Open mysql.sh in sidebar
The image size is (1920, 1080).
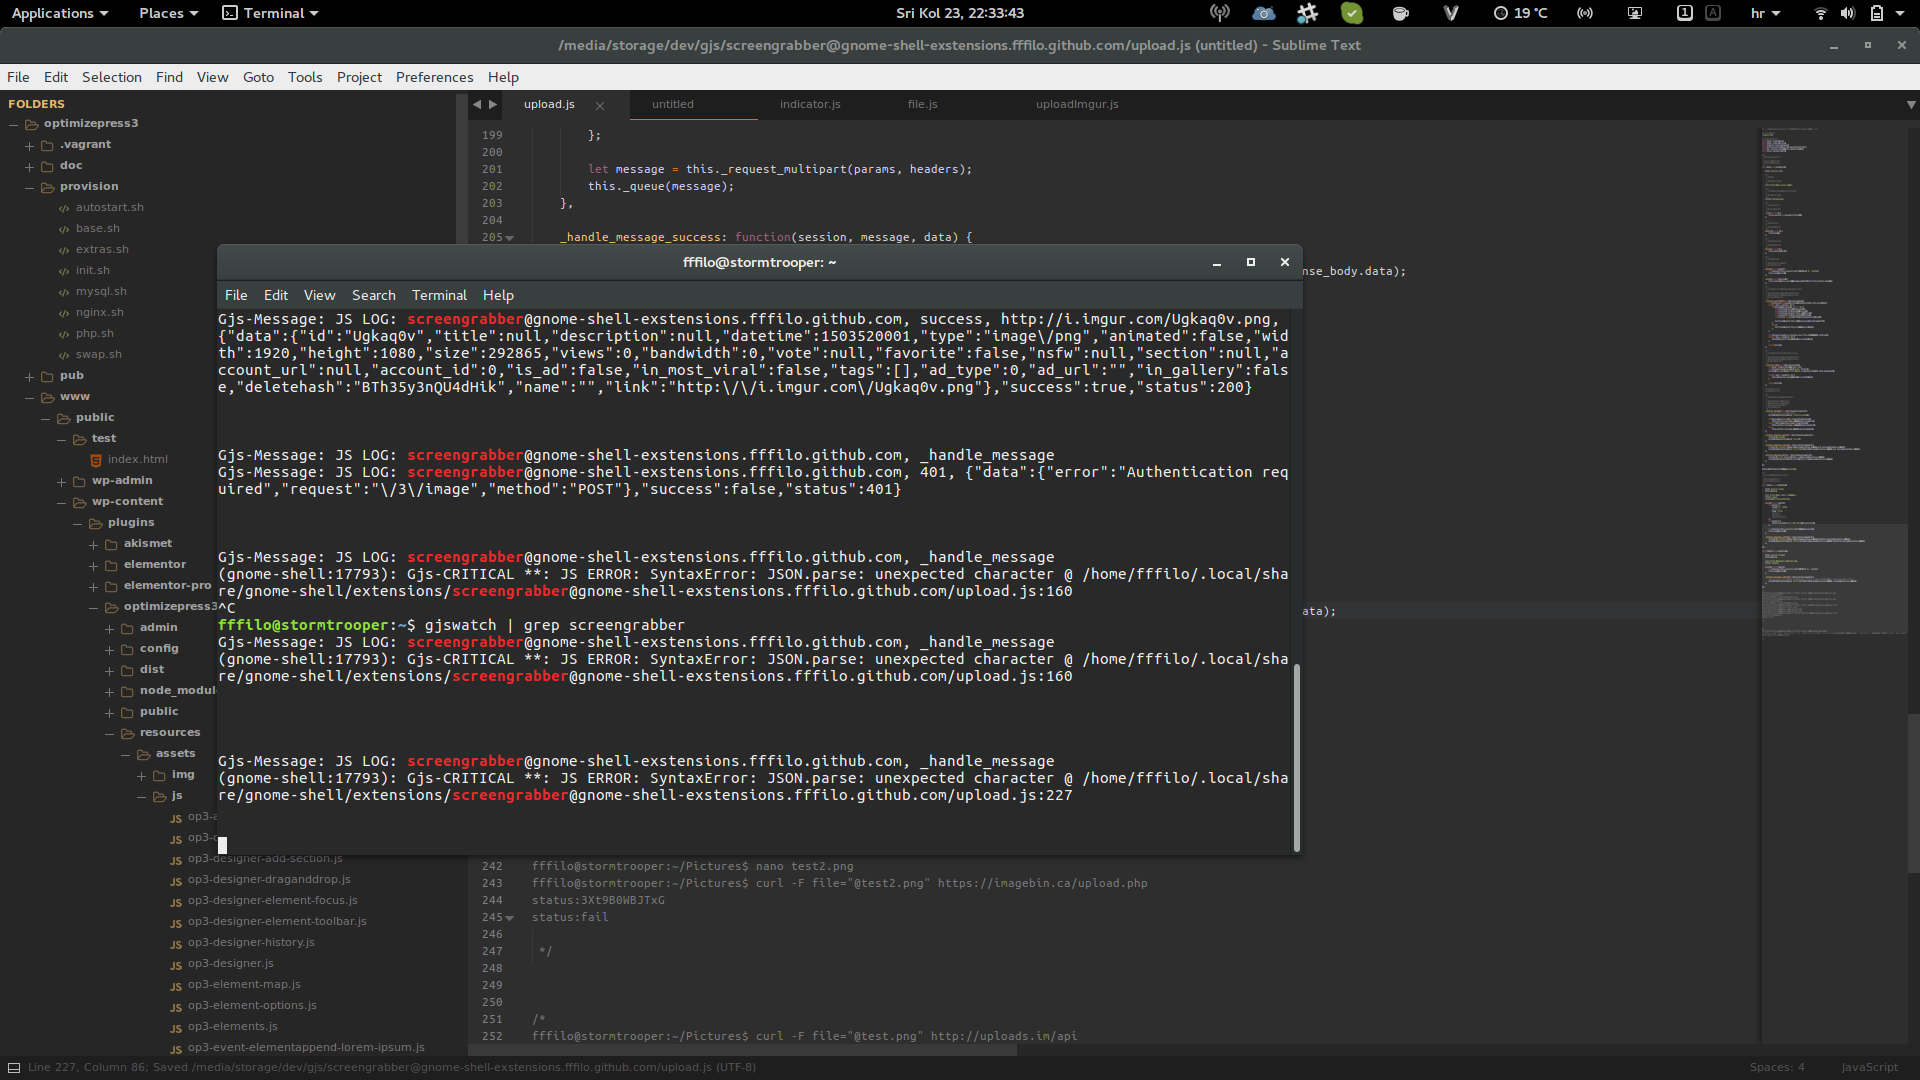(101, 291)
